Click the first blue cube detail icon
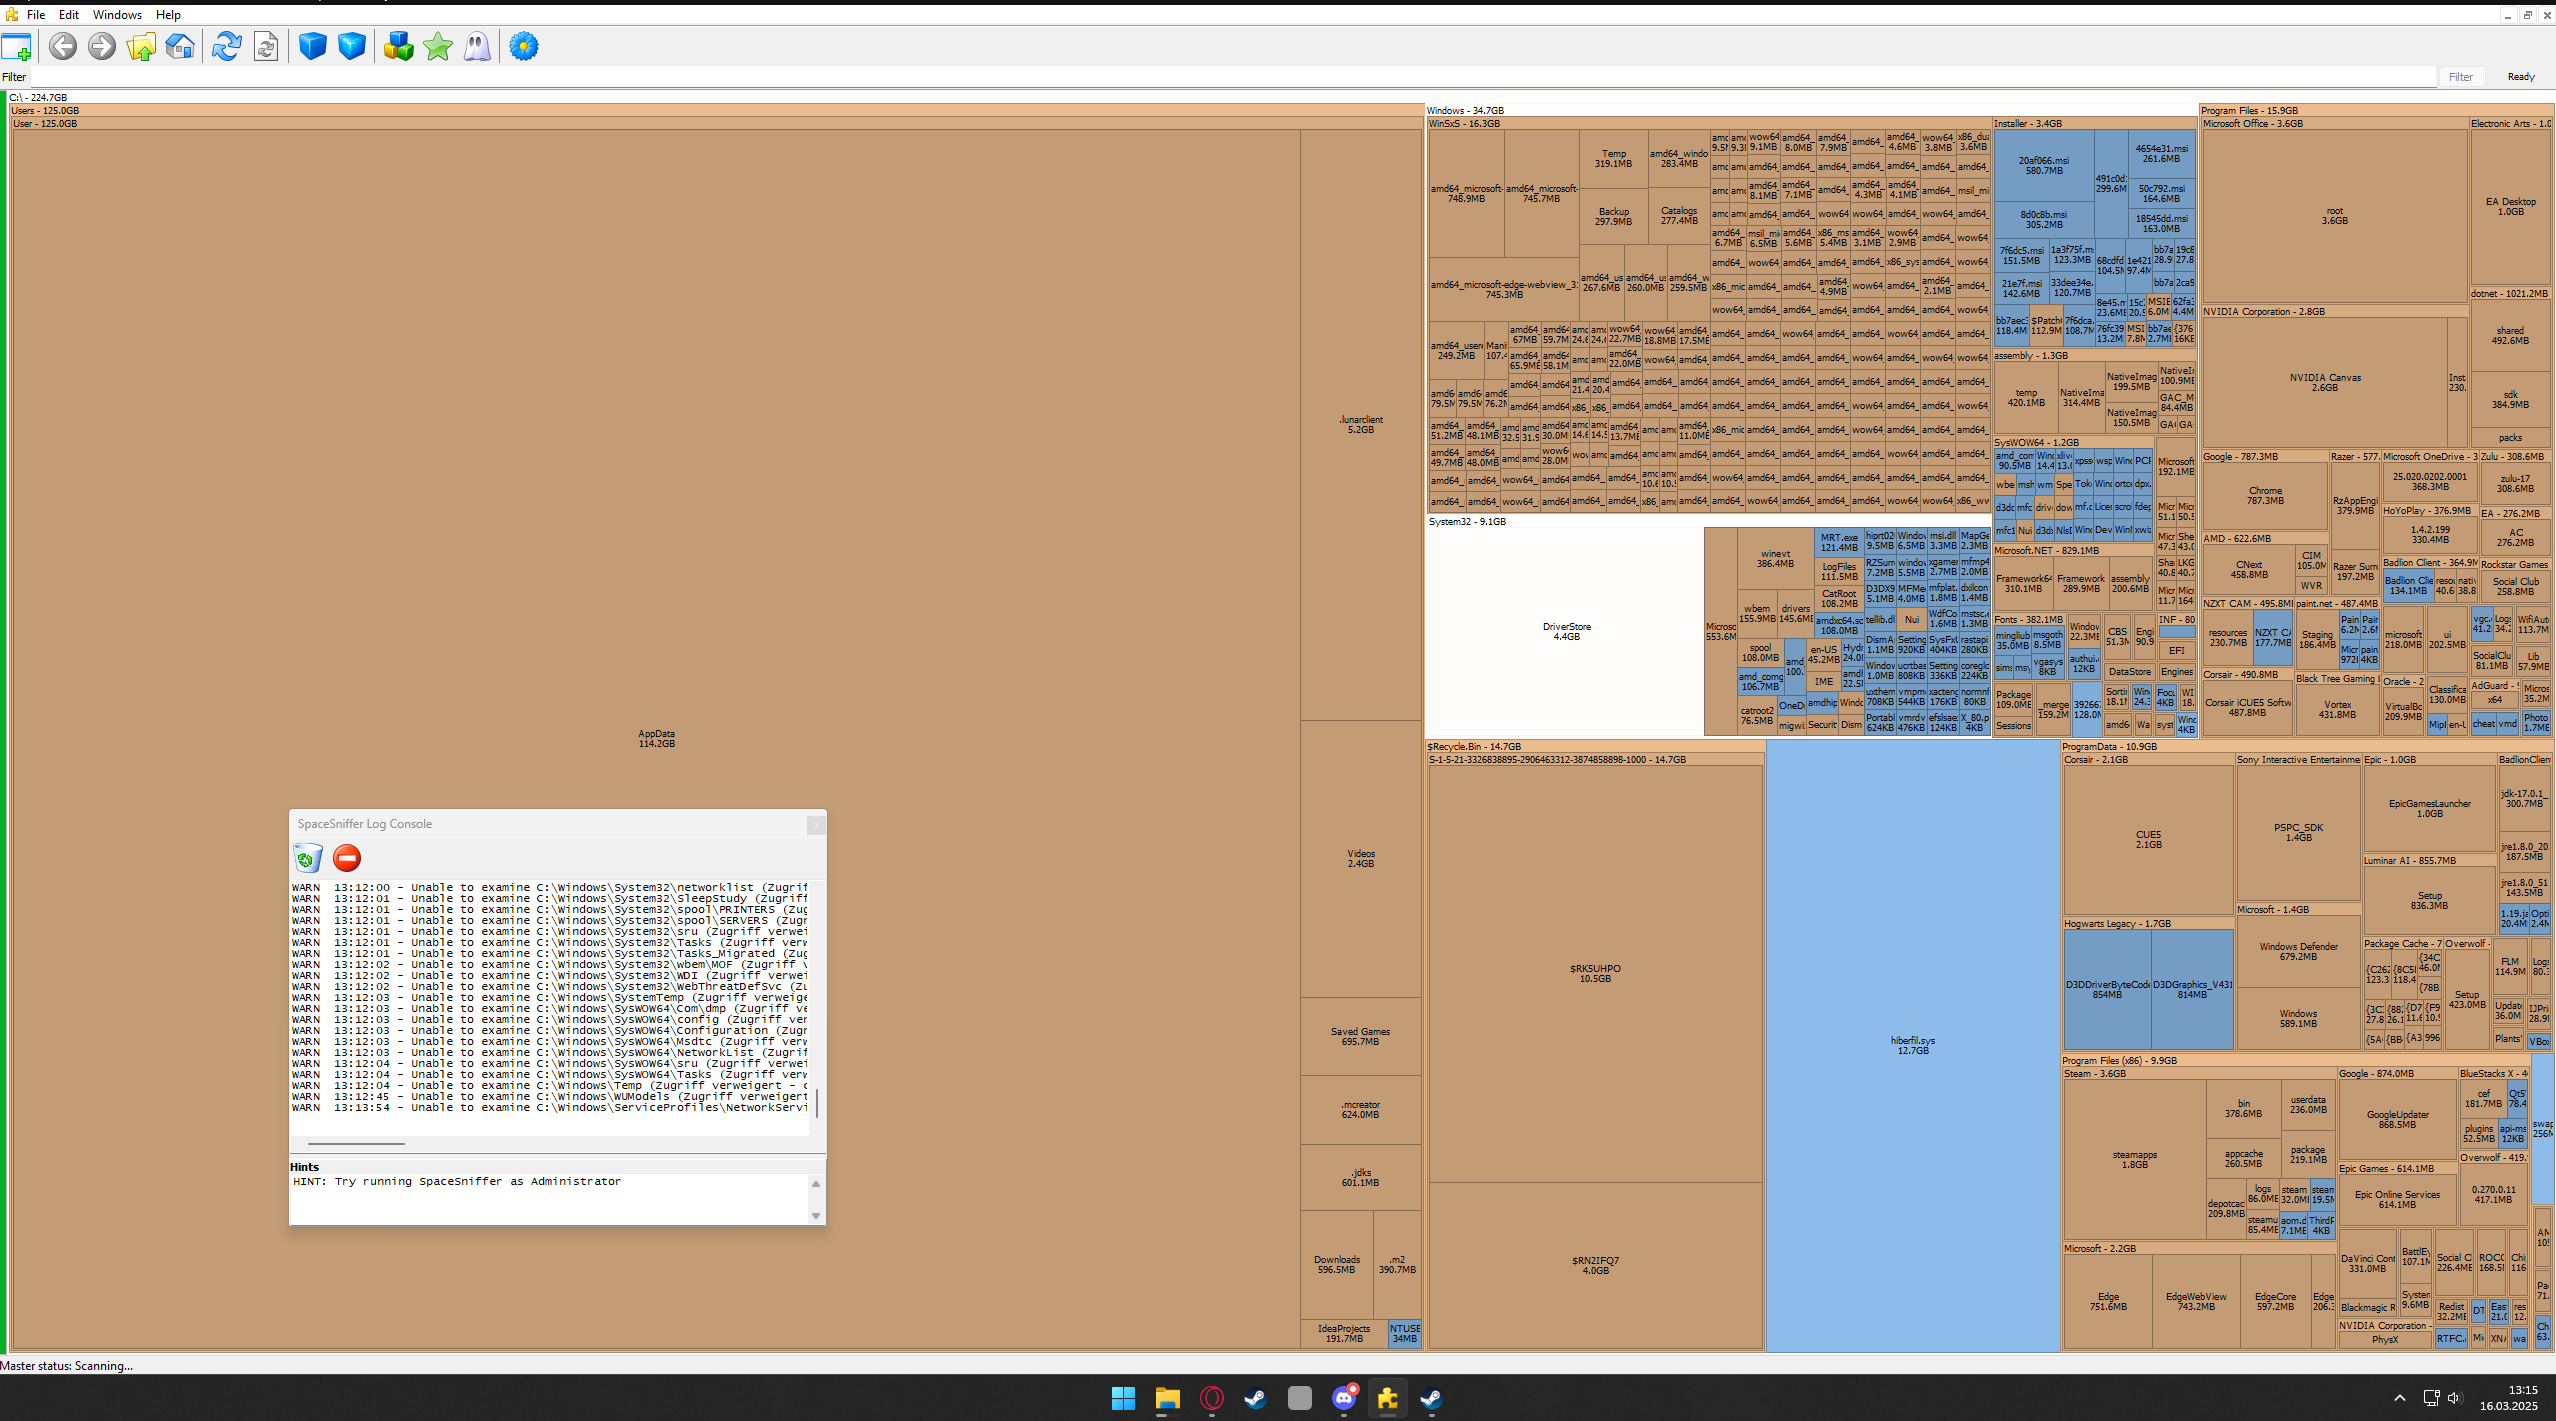 tap(313, 47)
